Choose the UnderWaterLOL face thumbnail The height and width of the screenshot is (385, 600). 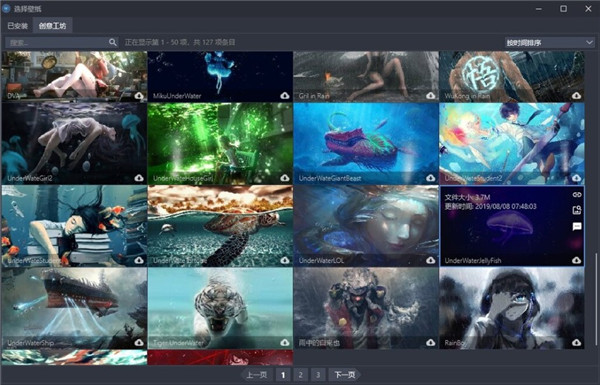366,226
